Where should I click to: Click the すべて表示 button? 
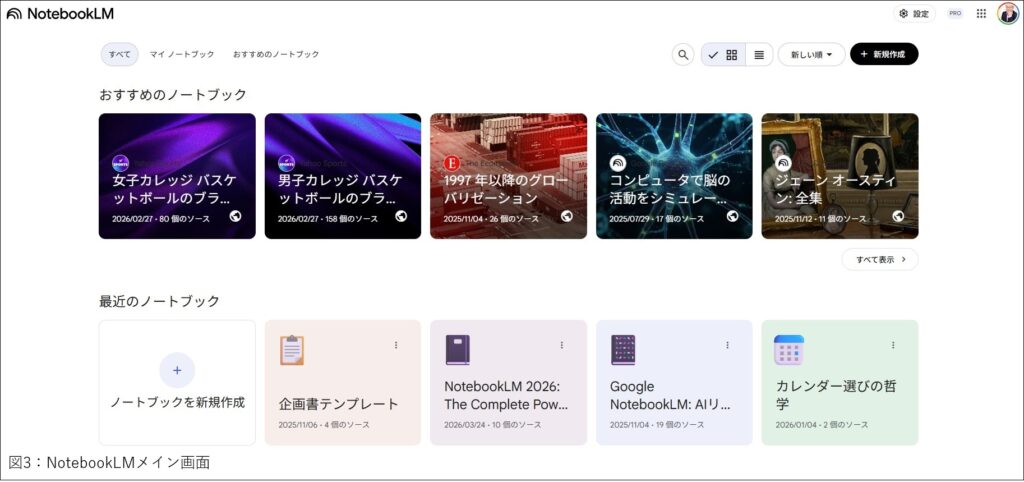[880, 259]
